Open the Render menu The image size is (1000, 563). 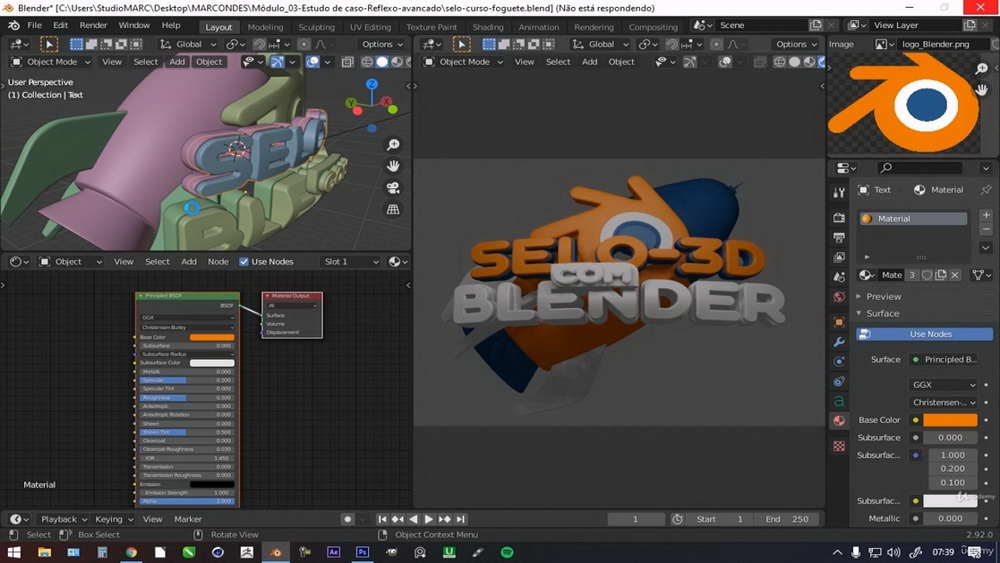click(x=93, y=26)
